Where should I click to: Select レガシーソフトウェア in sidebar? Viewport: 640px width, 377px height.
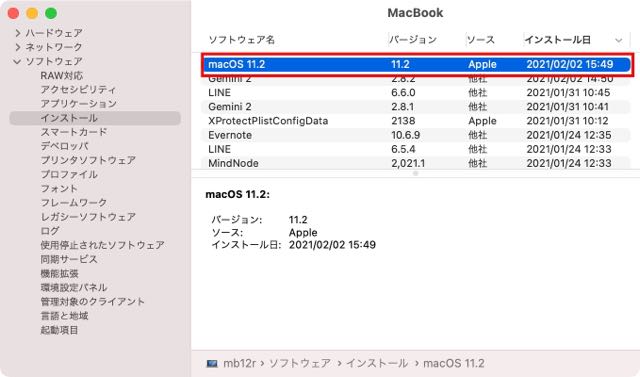click(88, 217)
